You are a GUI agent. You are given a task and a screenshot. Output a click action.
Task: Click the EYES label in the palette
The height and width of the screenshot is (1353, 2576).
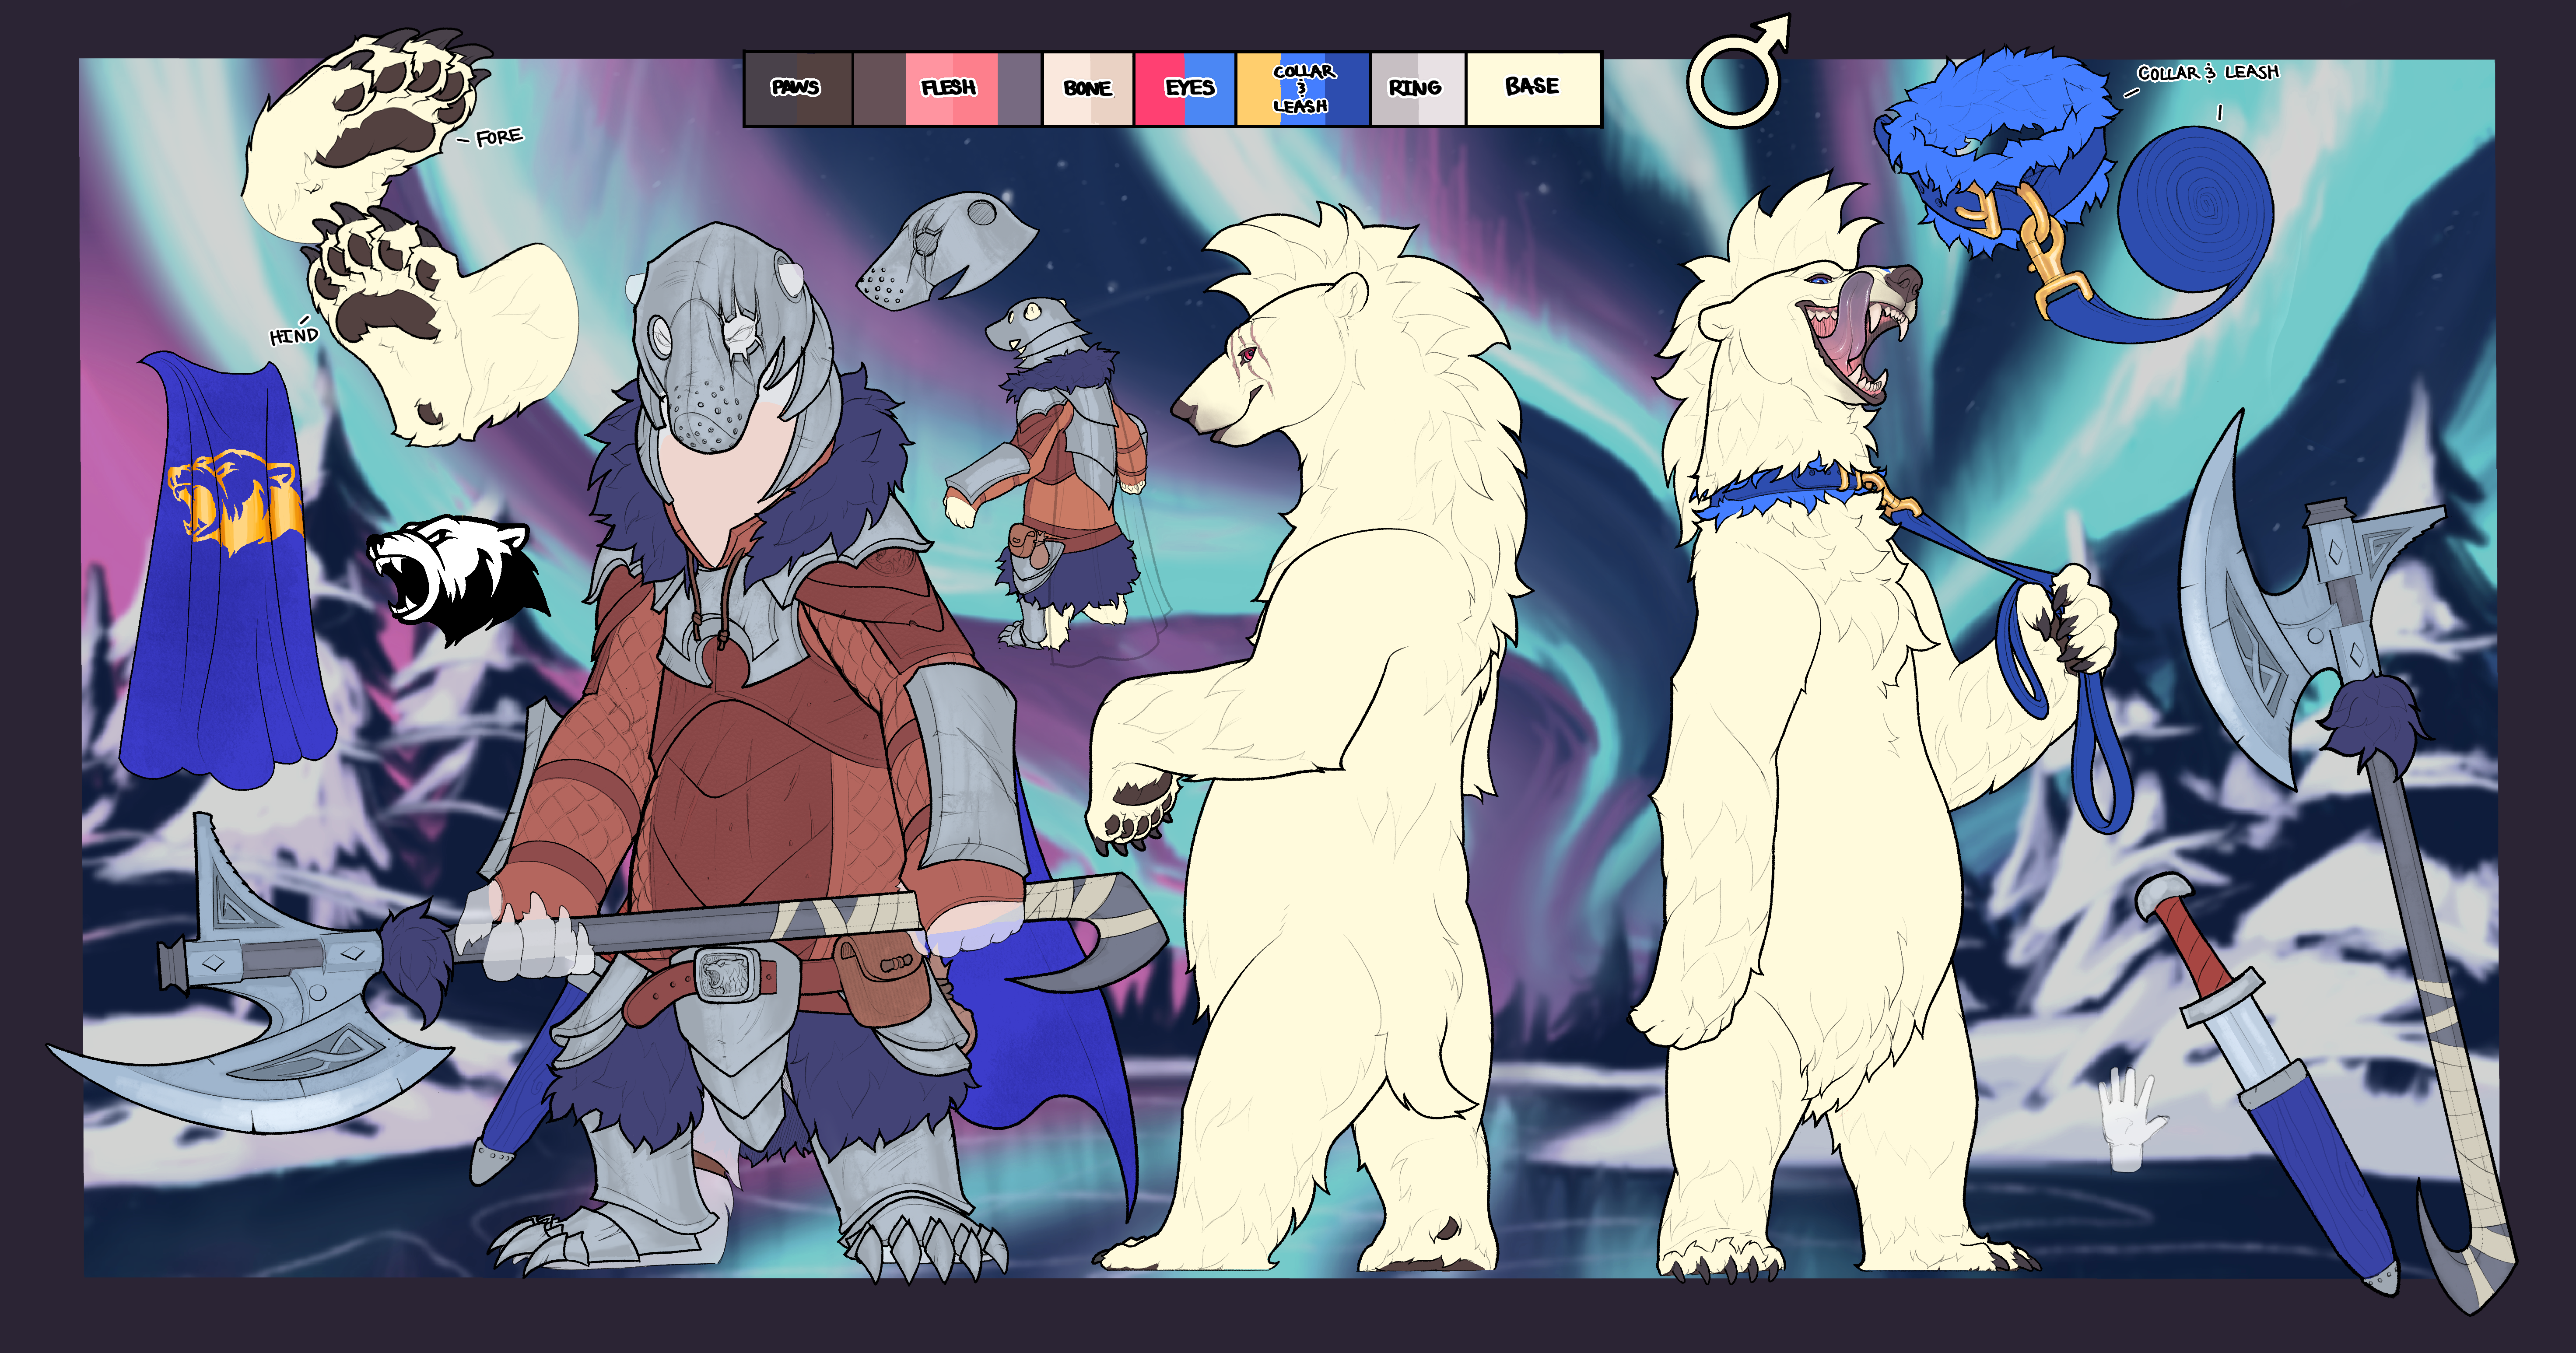[1190, 88]
